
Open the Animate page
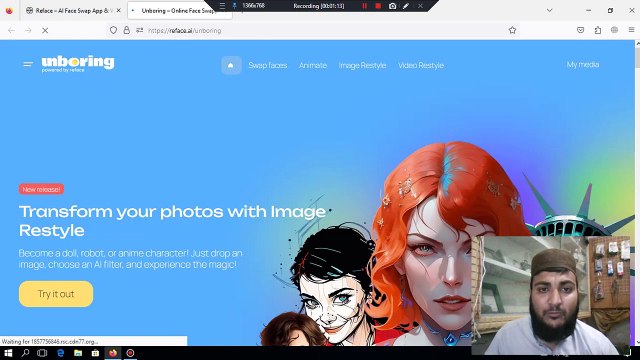tap(313, 65)
